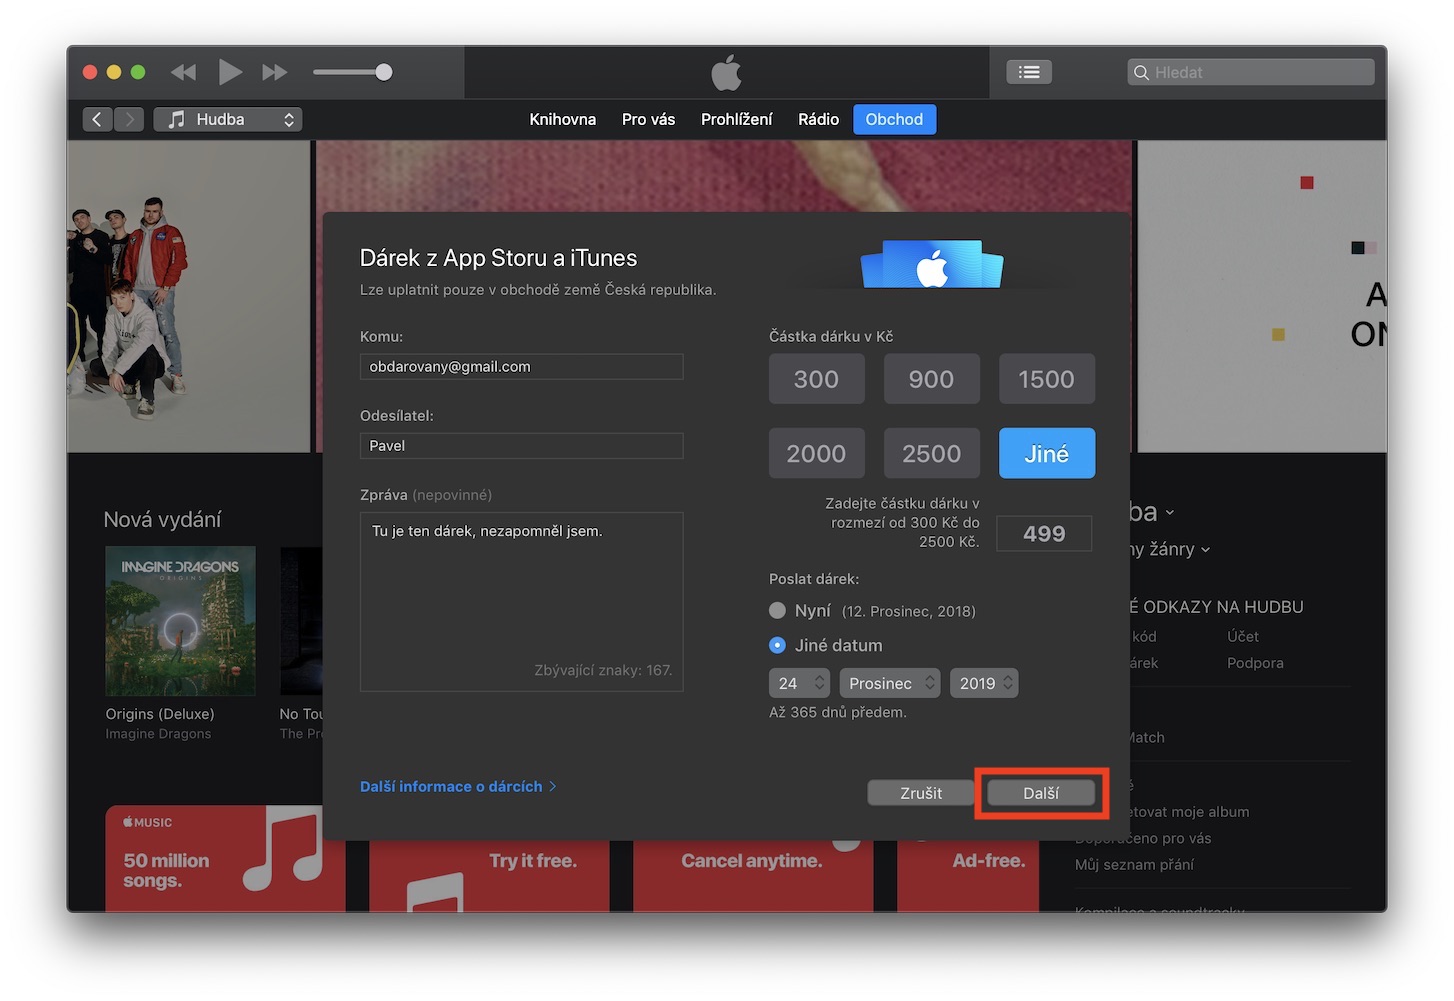Switch to the Knihovna tab

coord(562,119)
